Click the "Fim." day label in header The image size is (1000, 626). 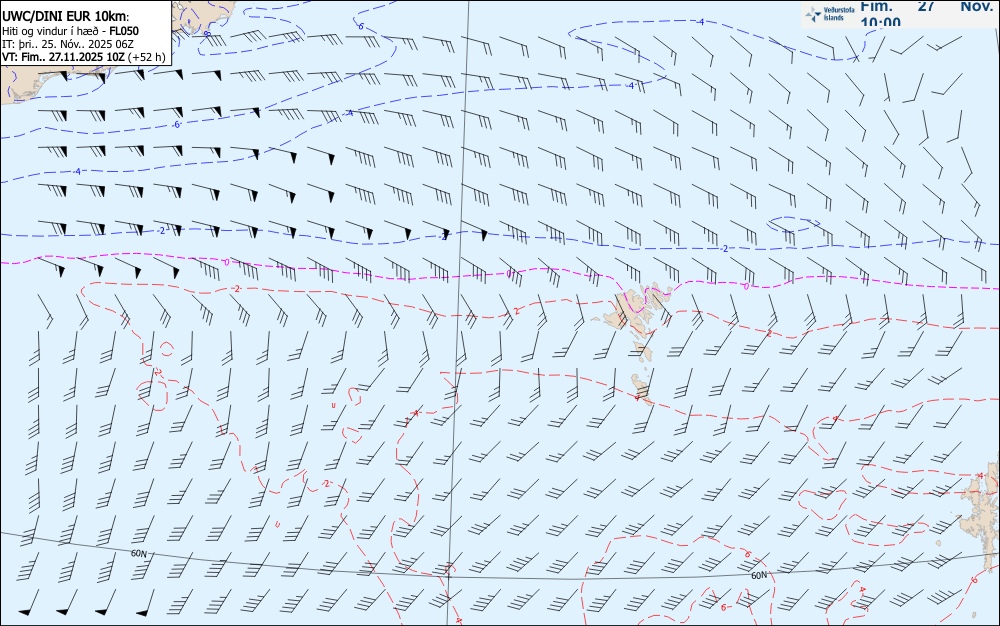876,6
